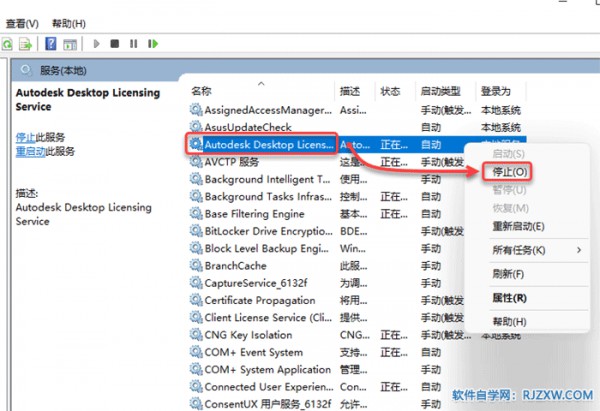The width and height of the screenshot is (600, 411).
Task: Click gear icon of Background Intelligent service
Action: [x=196, y=179]
